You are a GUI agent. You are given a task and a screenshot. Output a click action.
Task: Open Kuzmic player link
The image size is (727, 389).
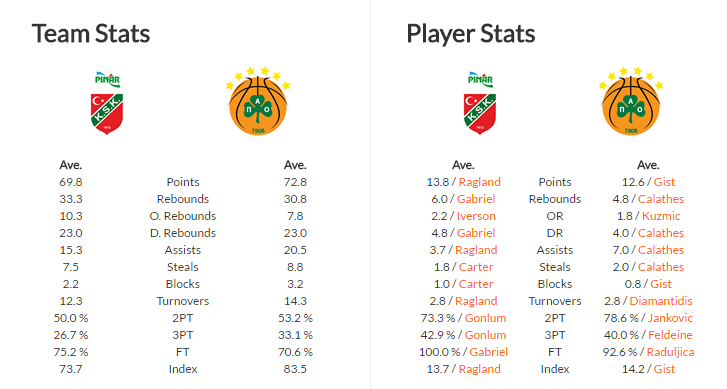click(661, 216)
